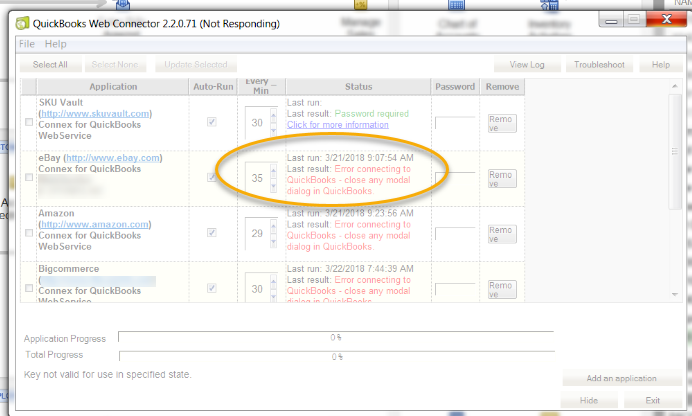Click the Auto-Run column header
The width and height of the screenshot is (692, 416).
point(213,86)
